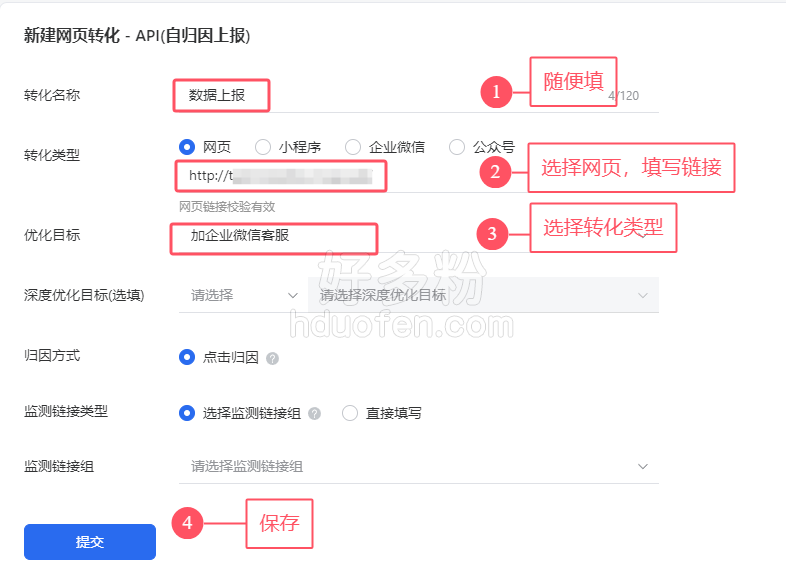786x582 pixels.
Task: Open the 请选择监测链接组 dropdown
Action: click(419, 467)
